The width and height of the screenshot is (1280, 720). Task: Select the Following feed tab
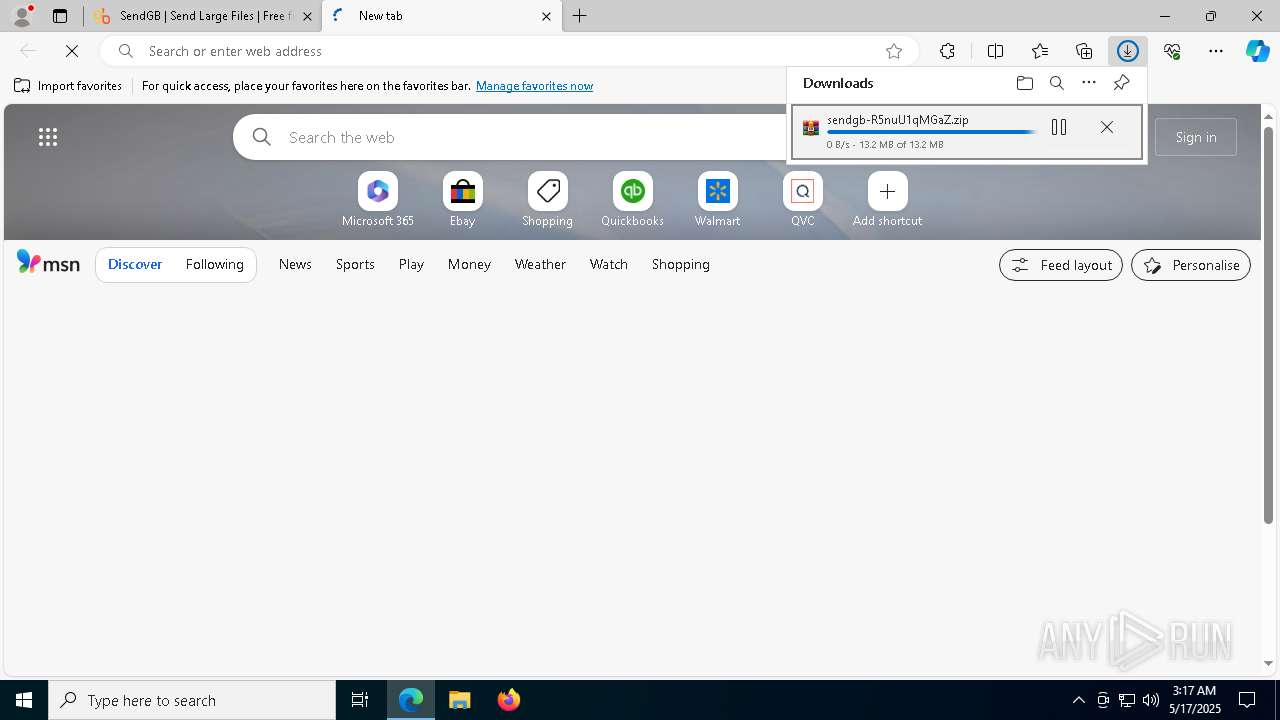coord(215,265)
